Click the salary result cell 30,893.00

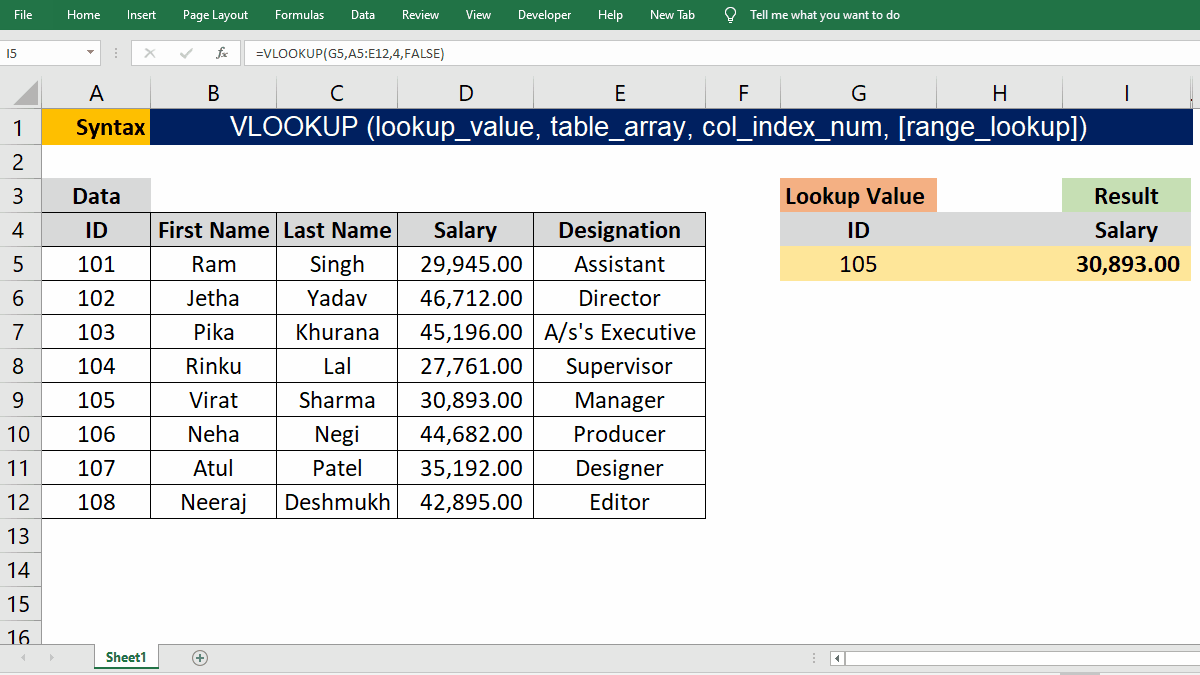pyautogui.click(x=1126, y=263)
